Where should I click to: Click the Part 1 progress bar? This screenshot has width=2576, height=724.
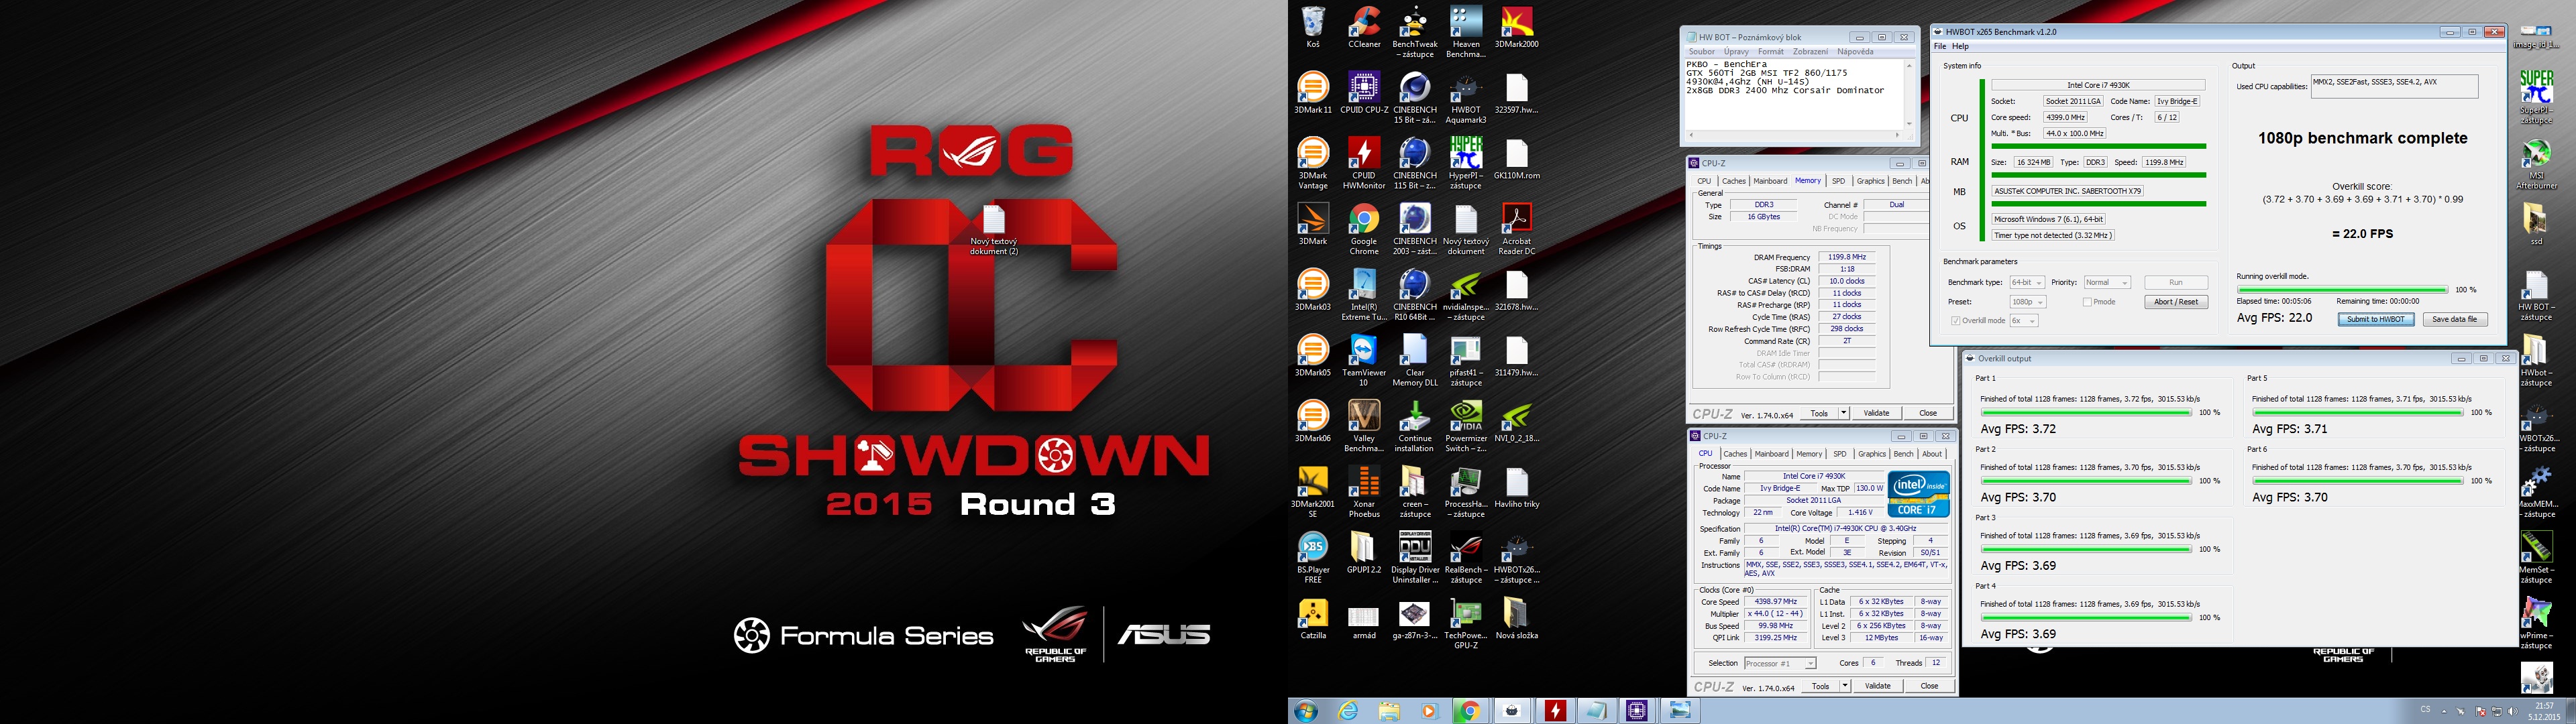click(x=2085, y=412)
